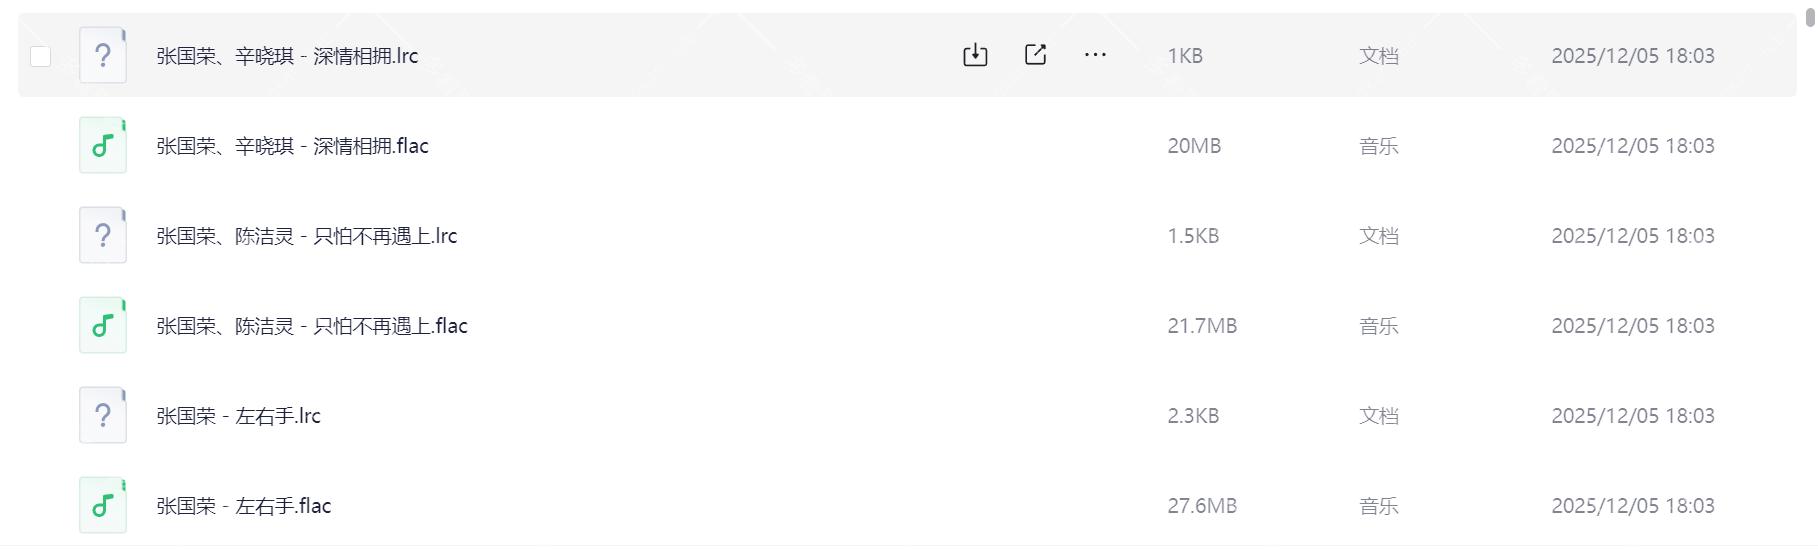Open file 张国荣、辛晓琪 - 深情相拥.flac
The image size is (1818, 549).
coord(292,146)
